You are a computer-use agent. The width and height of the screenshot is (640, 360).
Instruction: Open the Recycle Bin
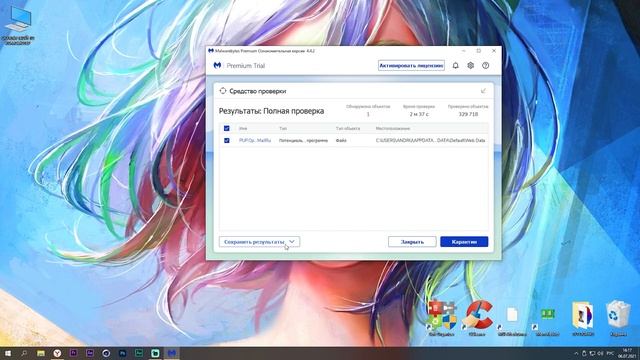(x=618, y=318)
